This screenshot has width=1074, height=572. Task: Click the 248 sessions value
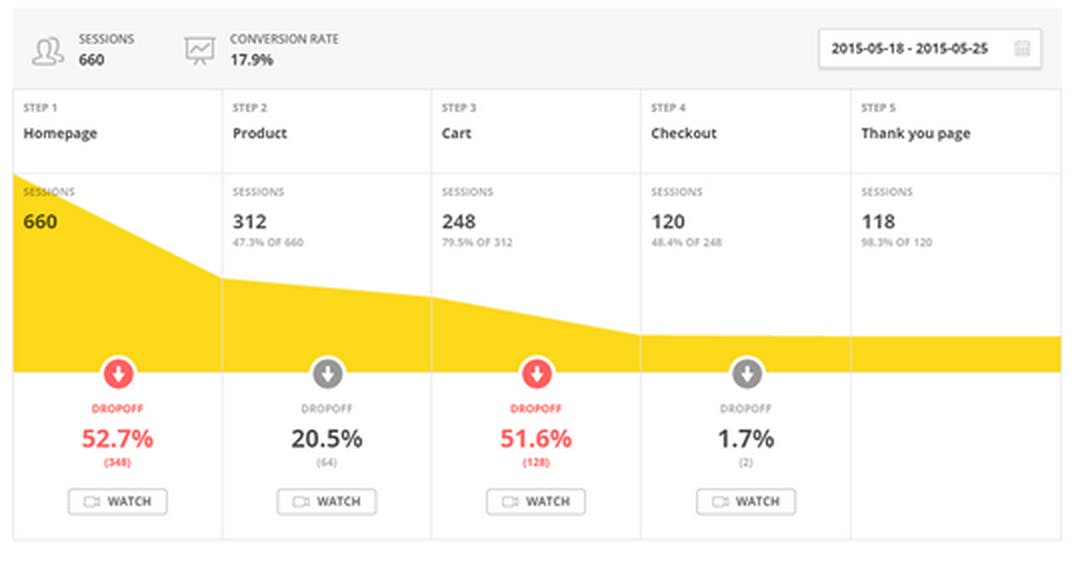point(458,222)
